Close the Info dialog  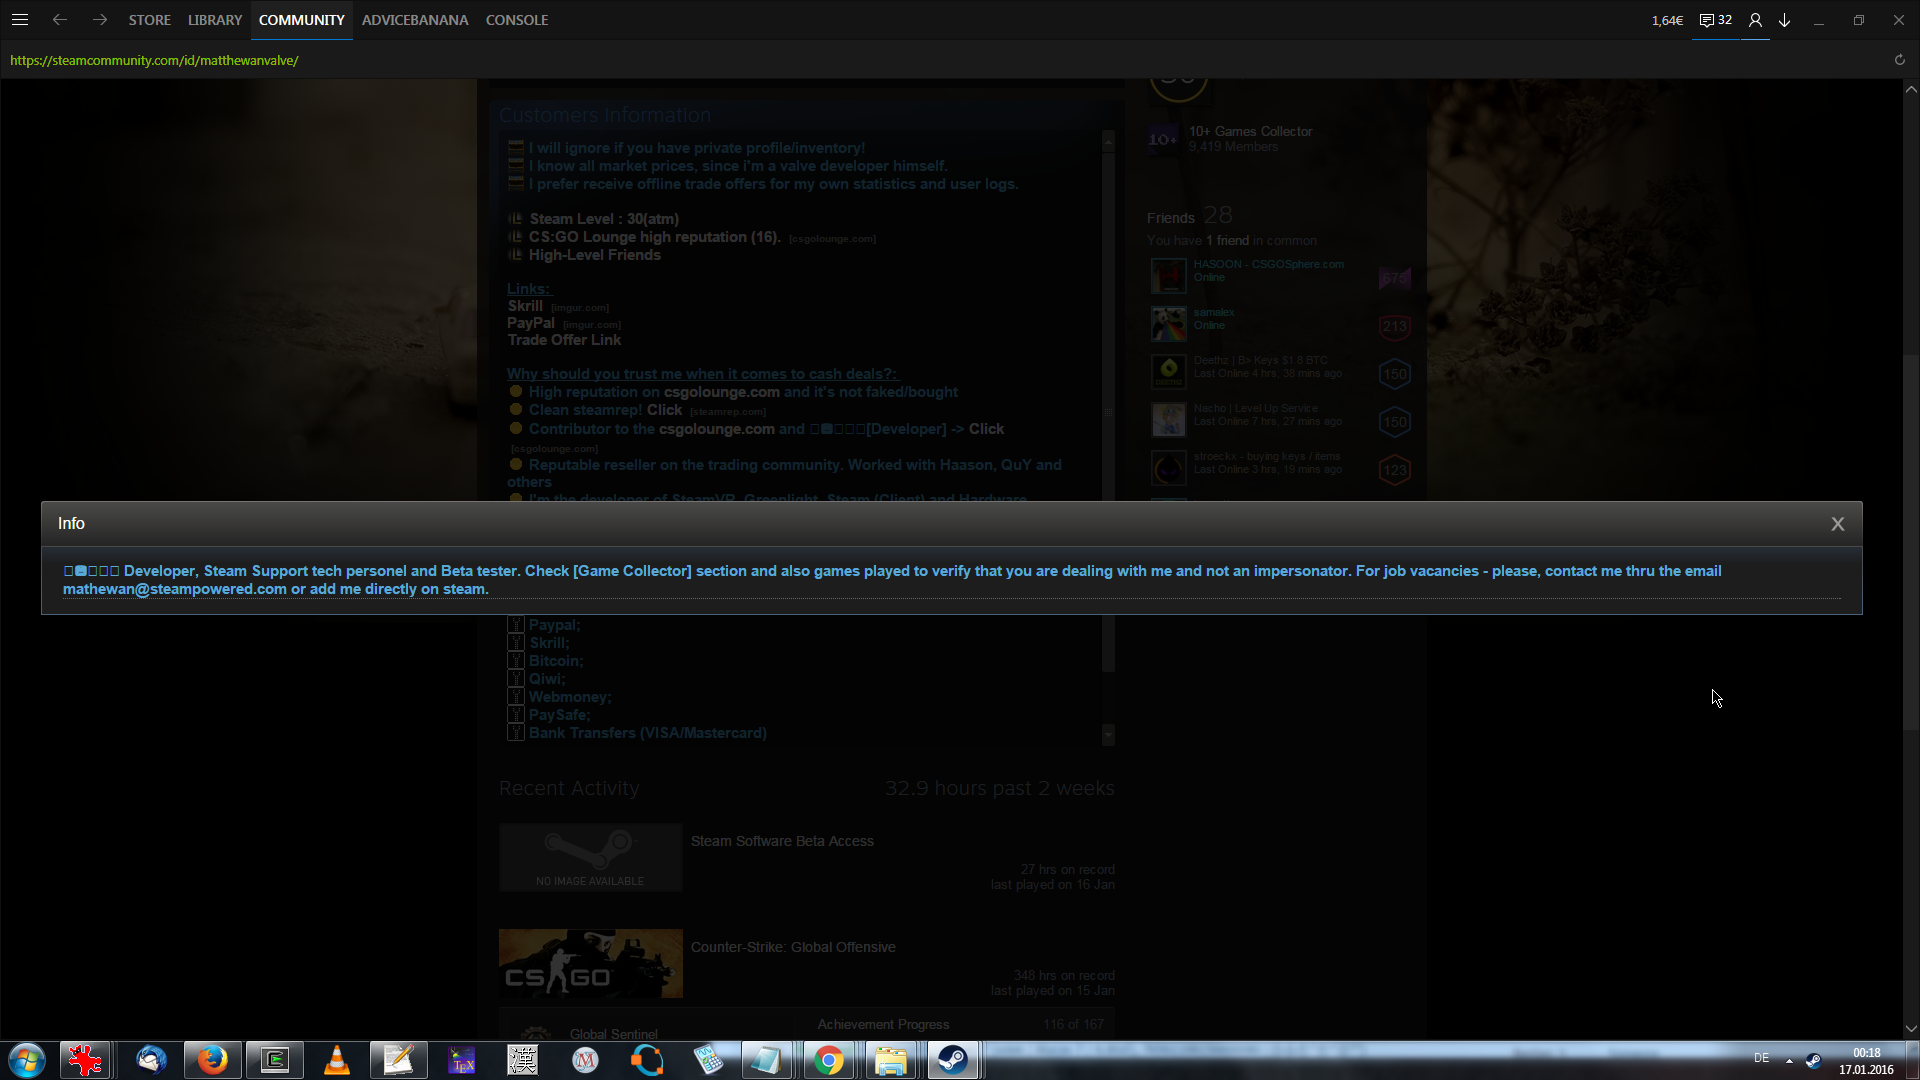[x=1837, y=524]
